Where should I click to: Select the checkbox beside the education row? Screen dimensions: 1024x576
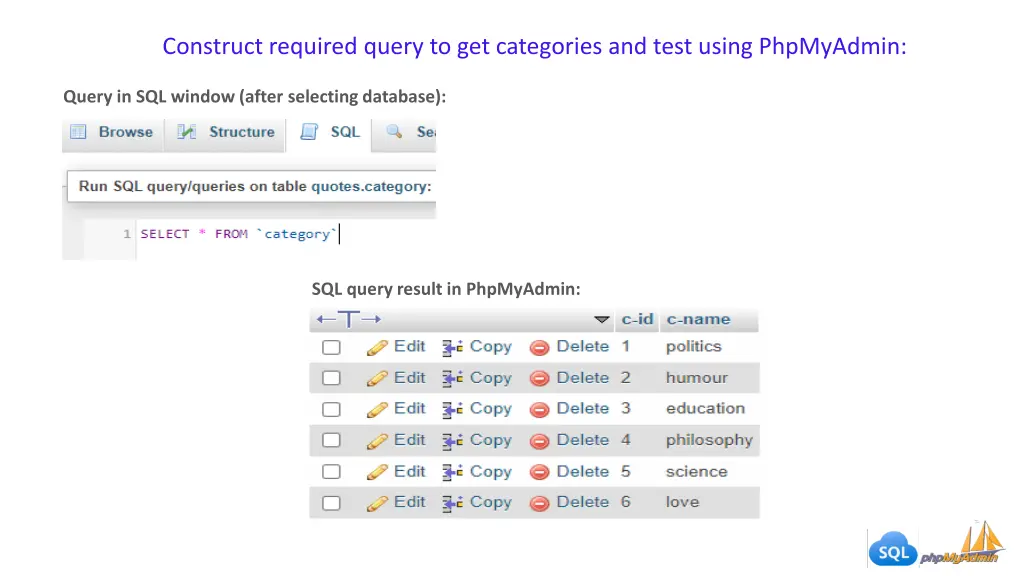coord(331,410)
